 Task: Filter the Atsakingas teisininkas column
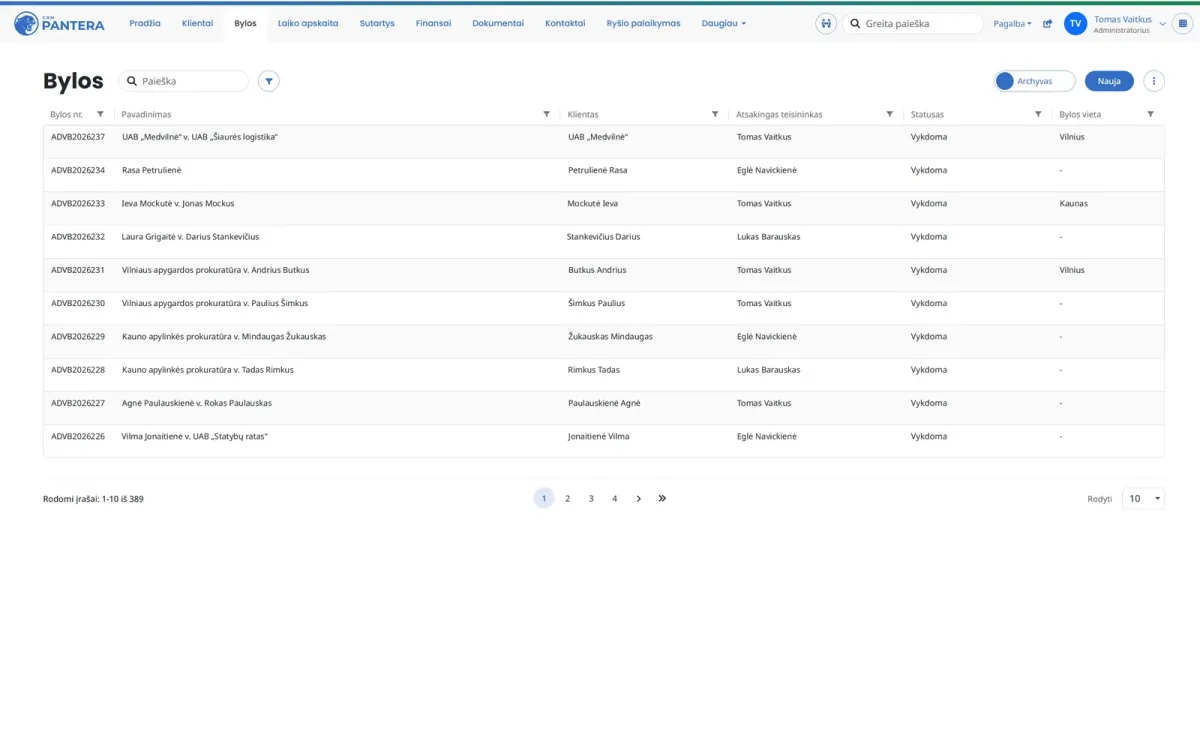[890, 114]
